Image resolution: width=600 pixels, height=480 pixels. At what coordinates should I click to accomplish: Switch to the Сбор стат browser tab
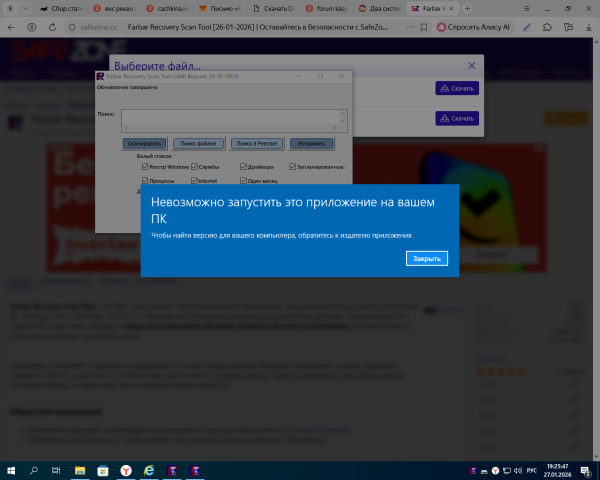(x=62, y=8)
